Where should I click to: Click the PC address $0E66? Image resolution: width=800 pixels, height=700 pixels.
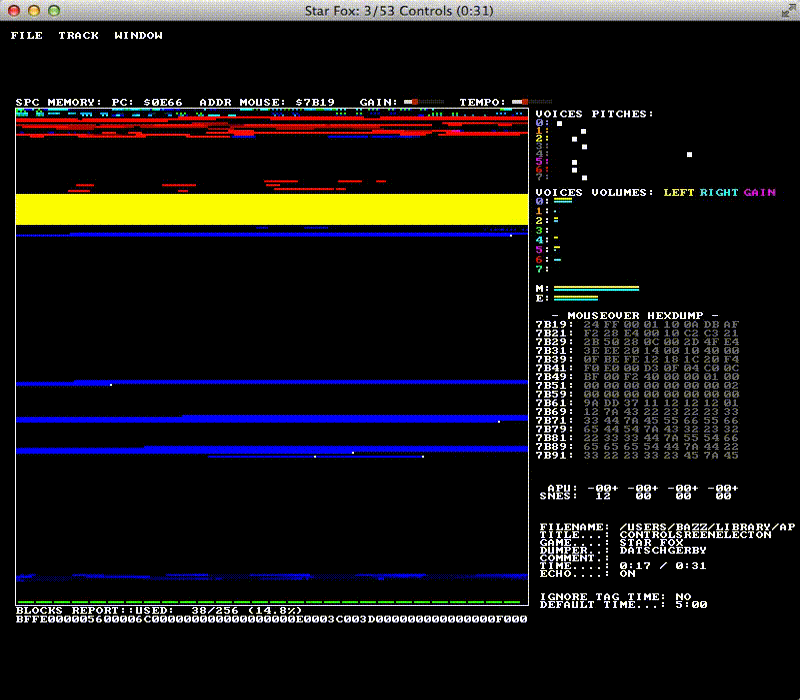(163, 102)
